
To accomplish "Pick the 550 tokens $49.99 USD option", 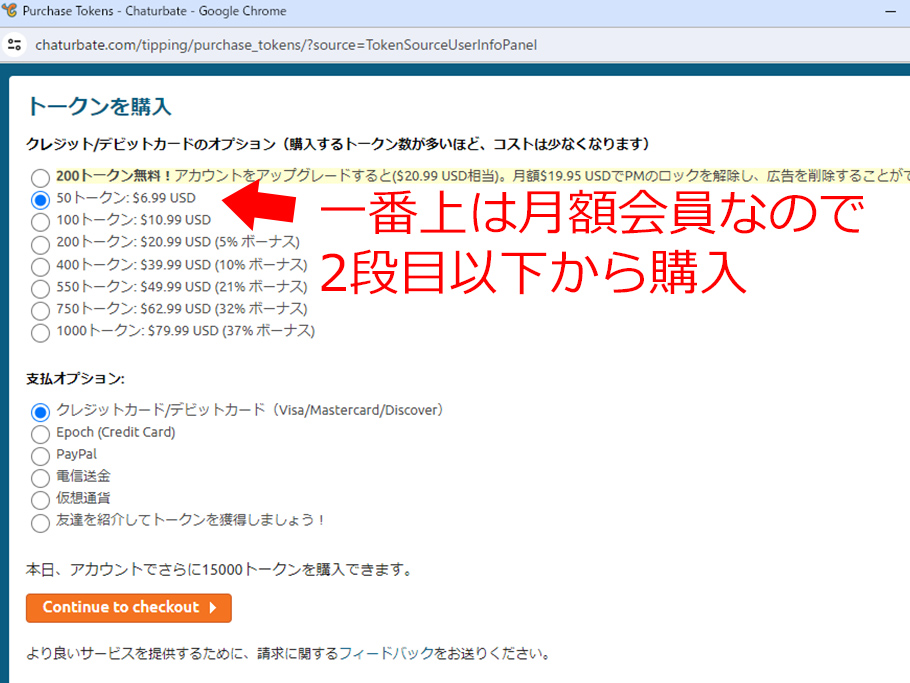I will coord(40,288).
